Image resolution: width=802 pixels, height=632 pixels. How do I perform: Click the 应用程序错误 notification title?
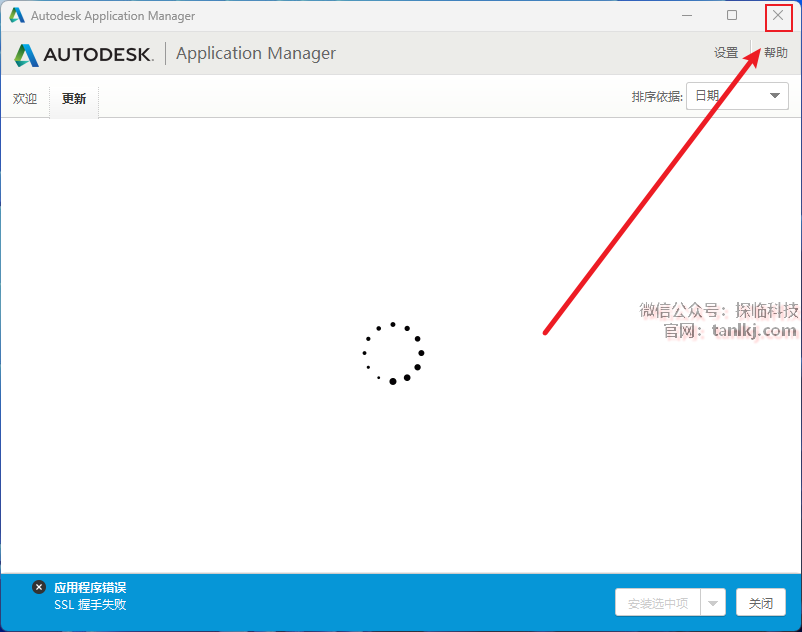pyautogui.click(x=90, y=588)
